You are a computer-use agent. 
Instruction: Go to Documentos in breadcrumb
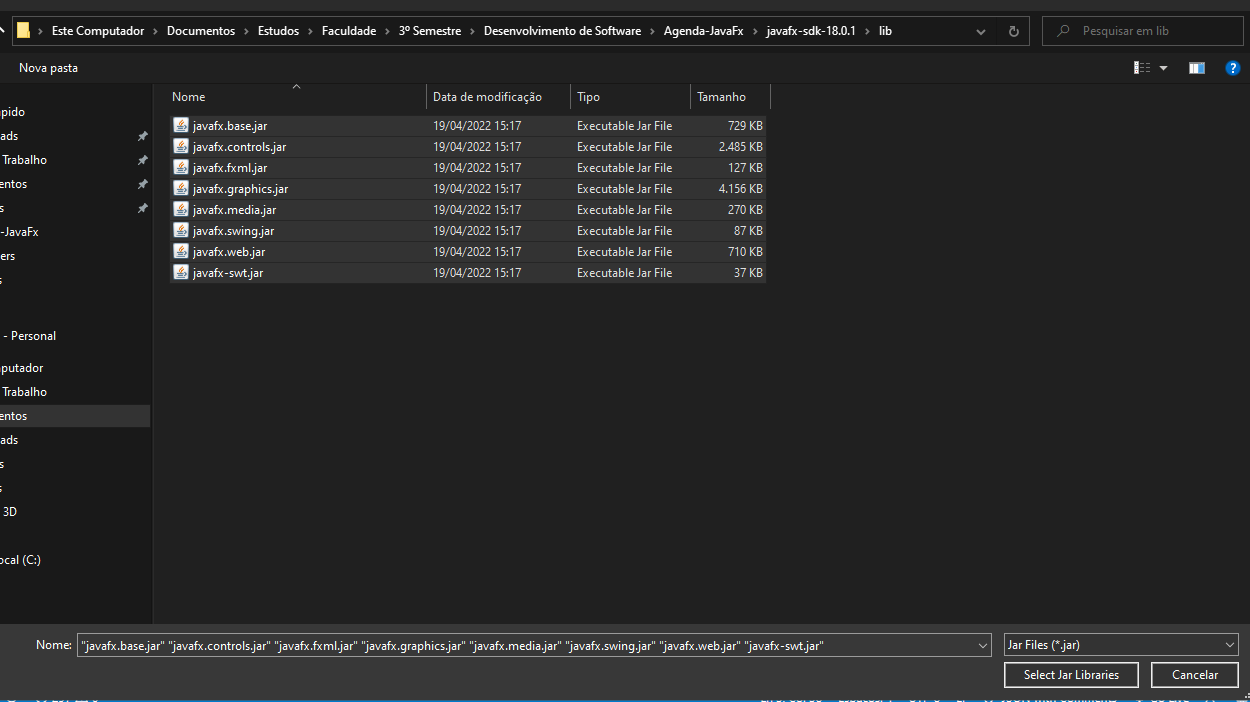pos(201,31)
